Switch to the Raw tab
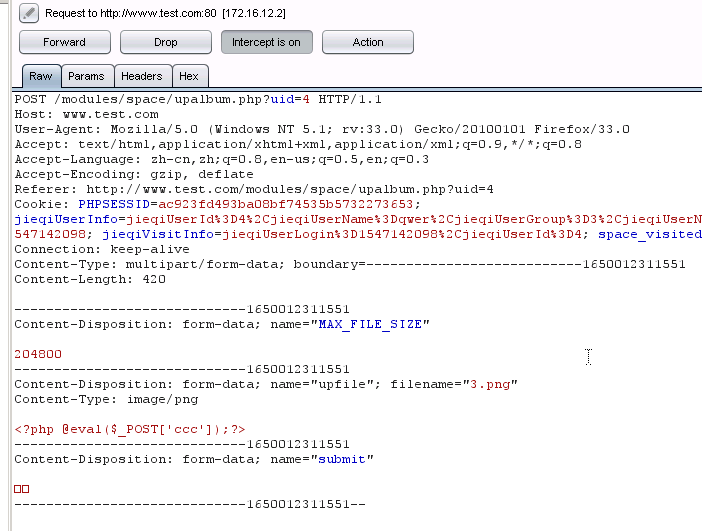702x531 pixels. [41, 76]
